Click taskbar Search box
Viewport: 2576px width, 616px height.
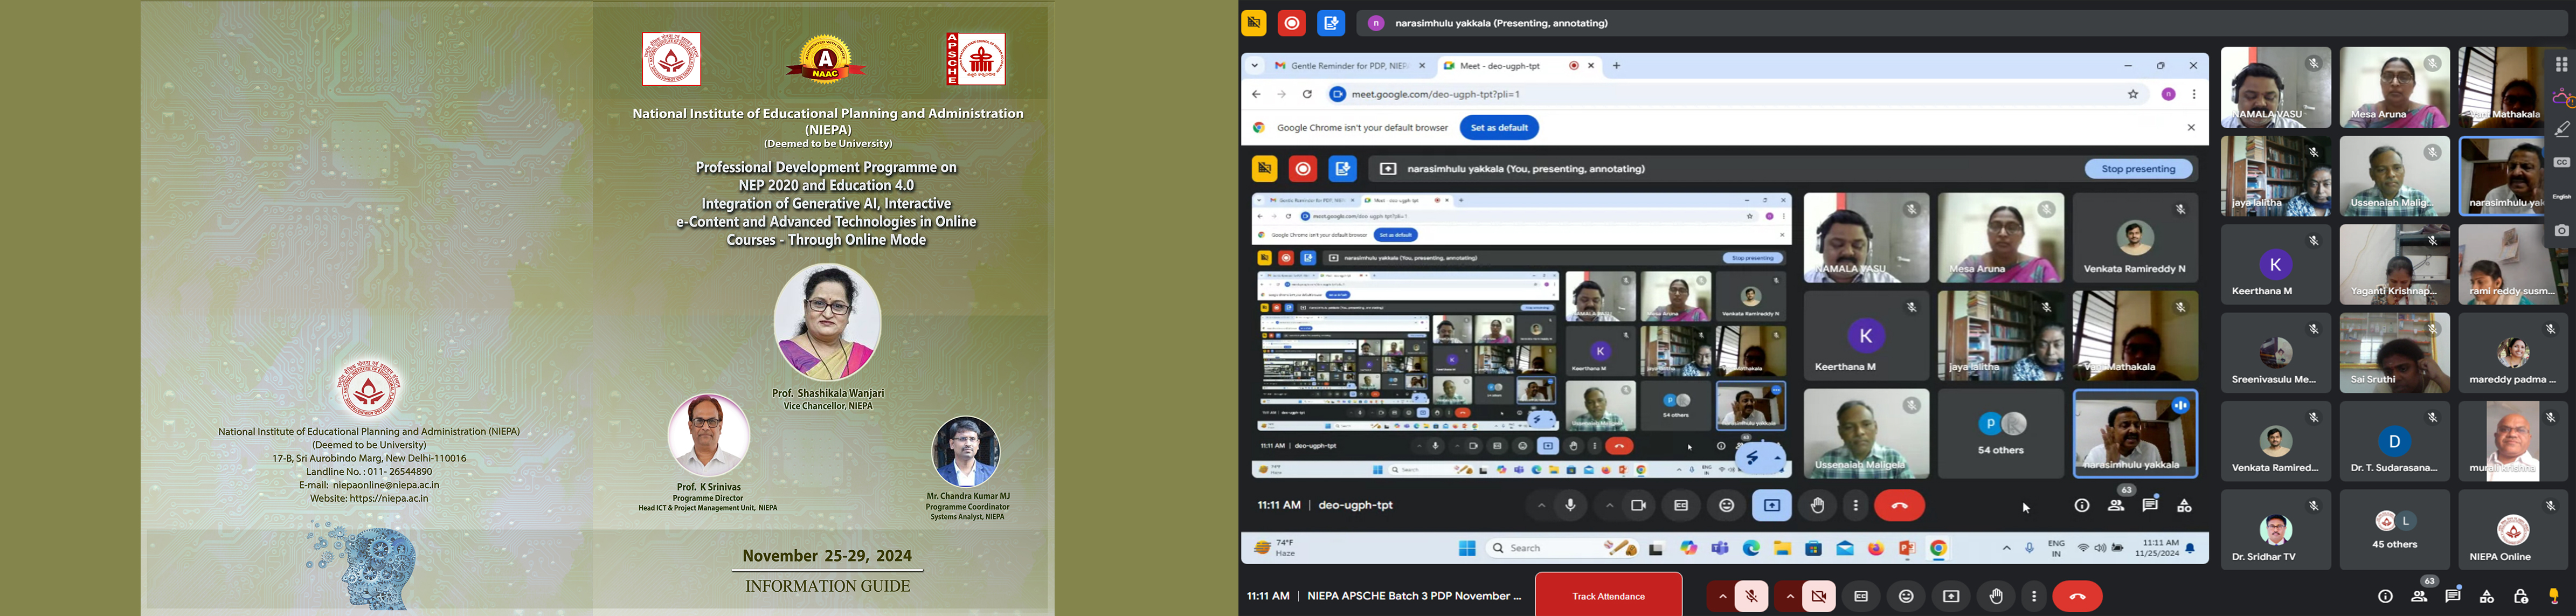(1561, 548)
